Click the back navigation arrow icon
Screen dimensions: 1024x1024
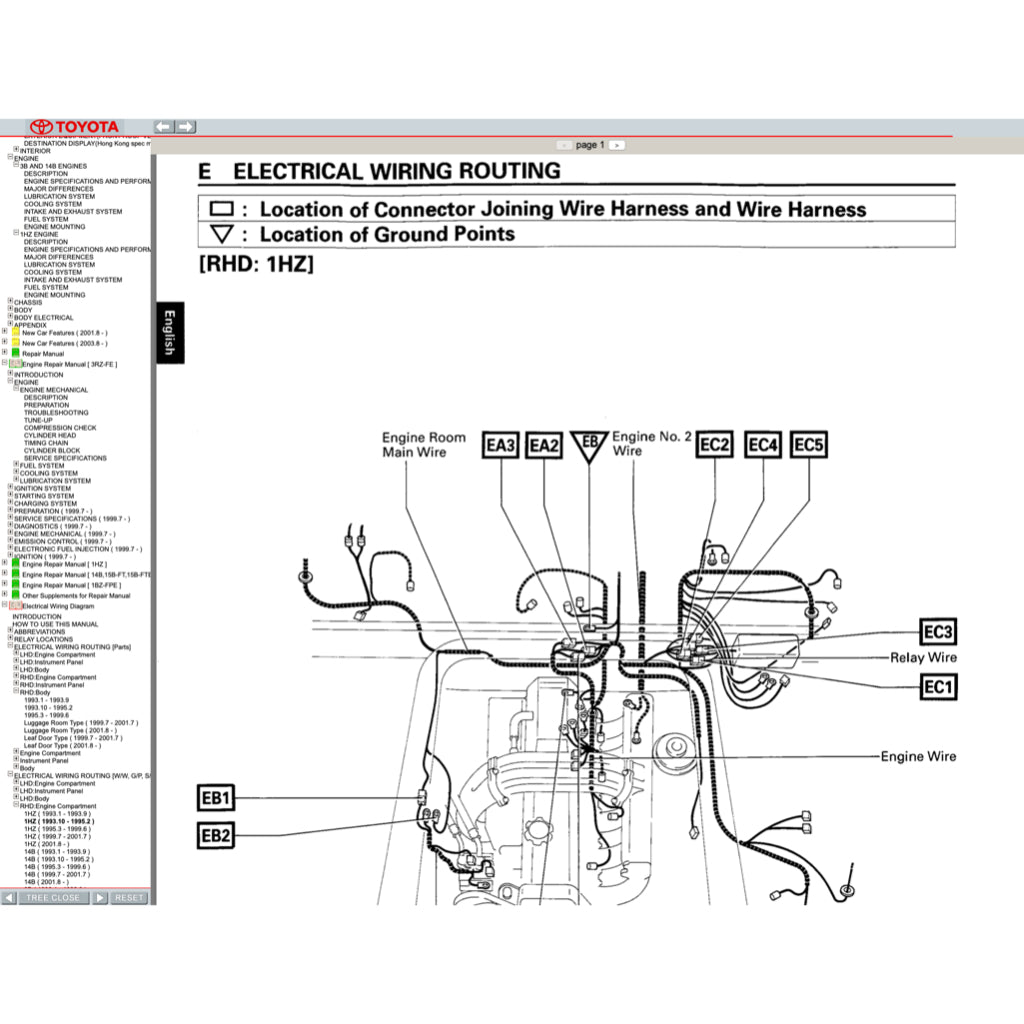pos(164,126)
